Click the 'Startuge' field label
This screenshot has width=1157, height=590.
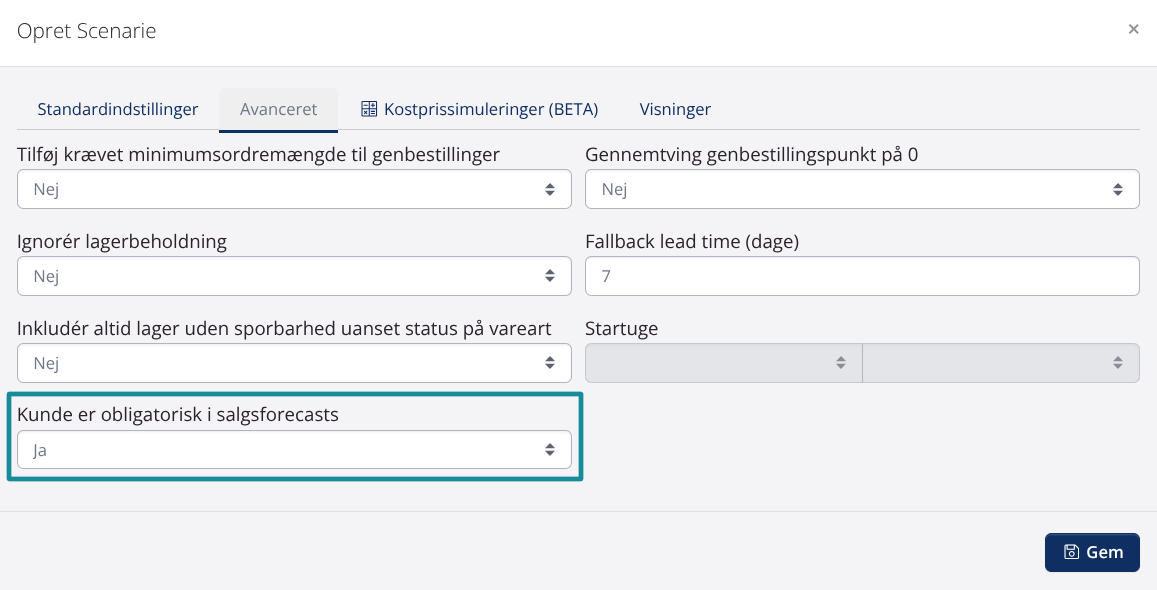click(x=621, y=328)
